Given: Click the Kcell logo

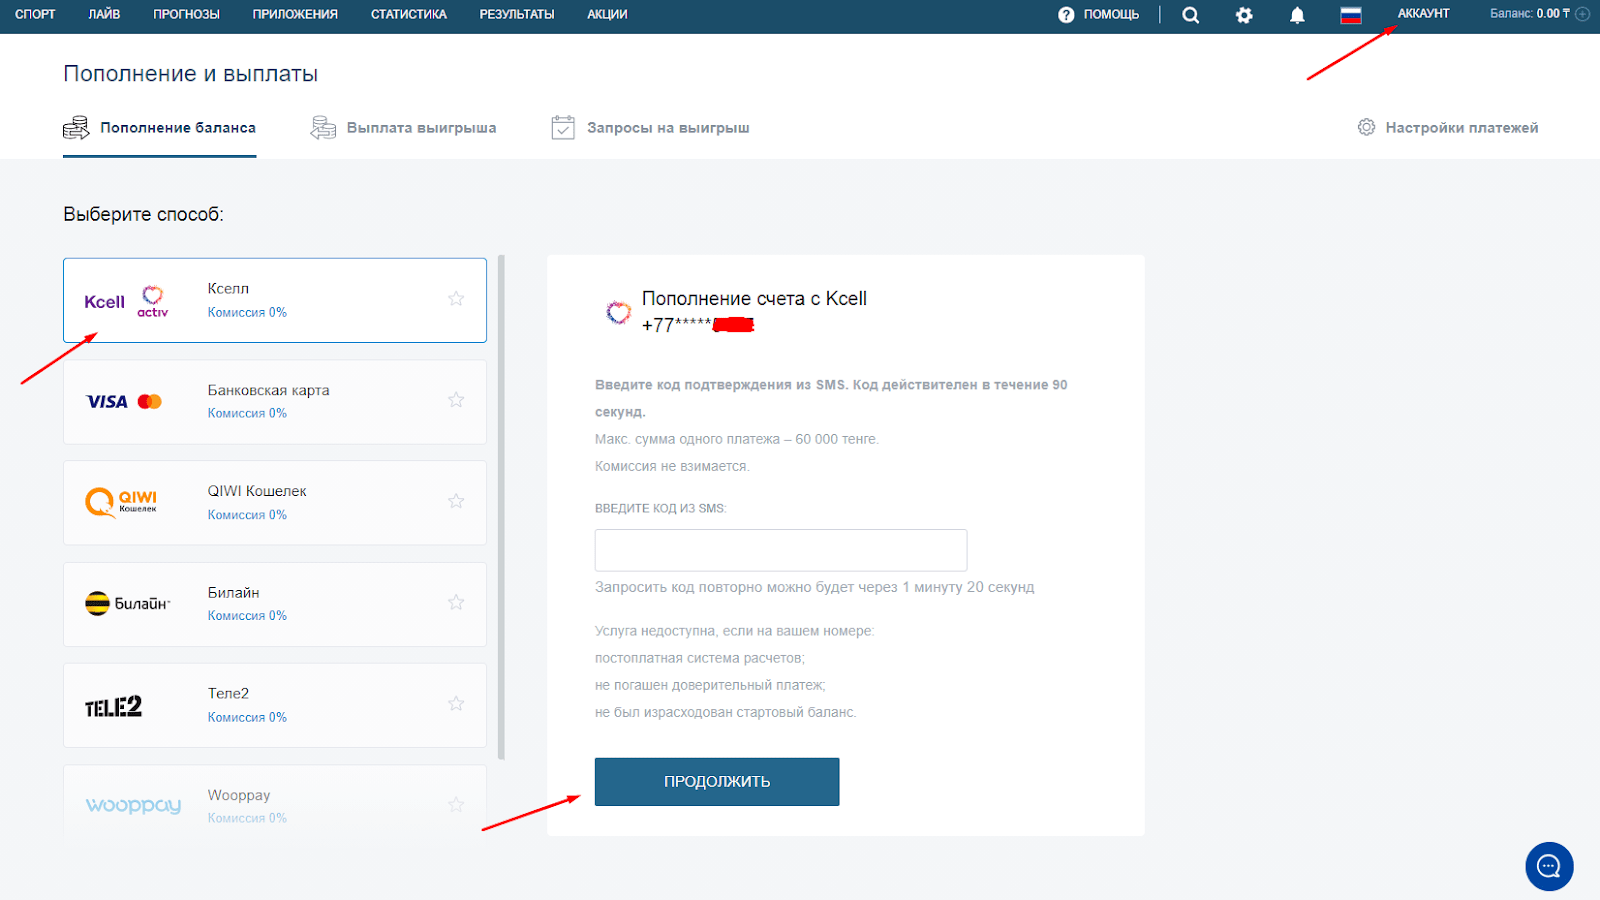Looking at the screenshot, I should [x=126, y=301].
